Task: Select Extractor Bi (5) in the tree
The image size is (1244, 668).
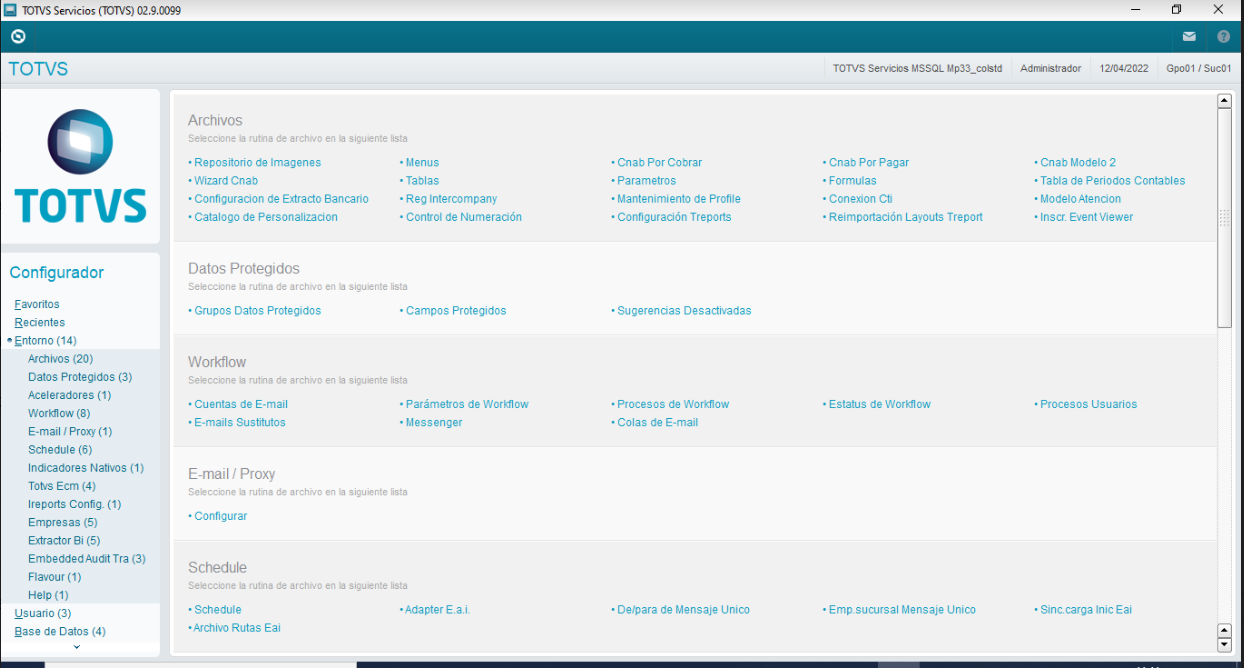Action: [x=62, y=540]
